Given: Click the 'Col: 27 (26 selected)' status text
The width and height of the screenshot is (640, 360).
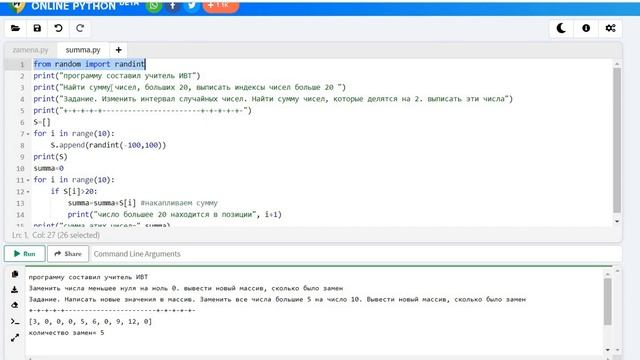Looking at the screenshot, I should coord(66,235).
